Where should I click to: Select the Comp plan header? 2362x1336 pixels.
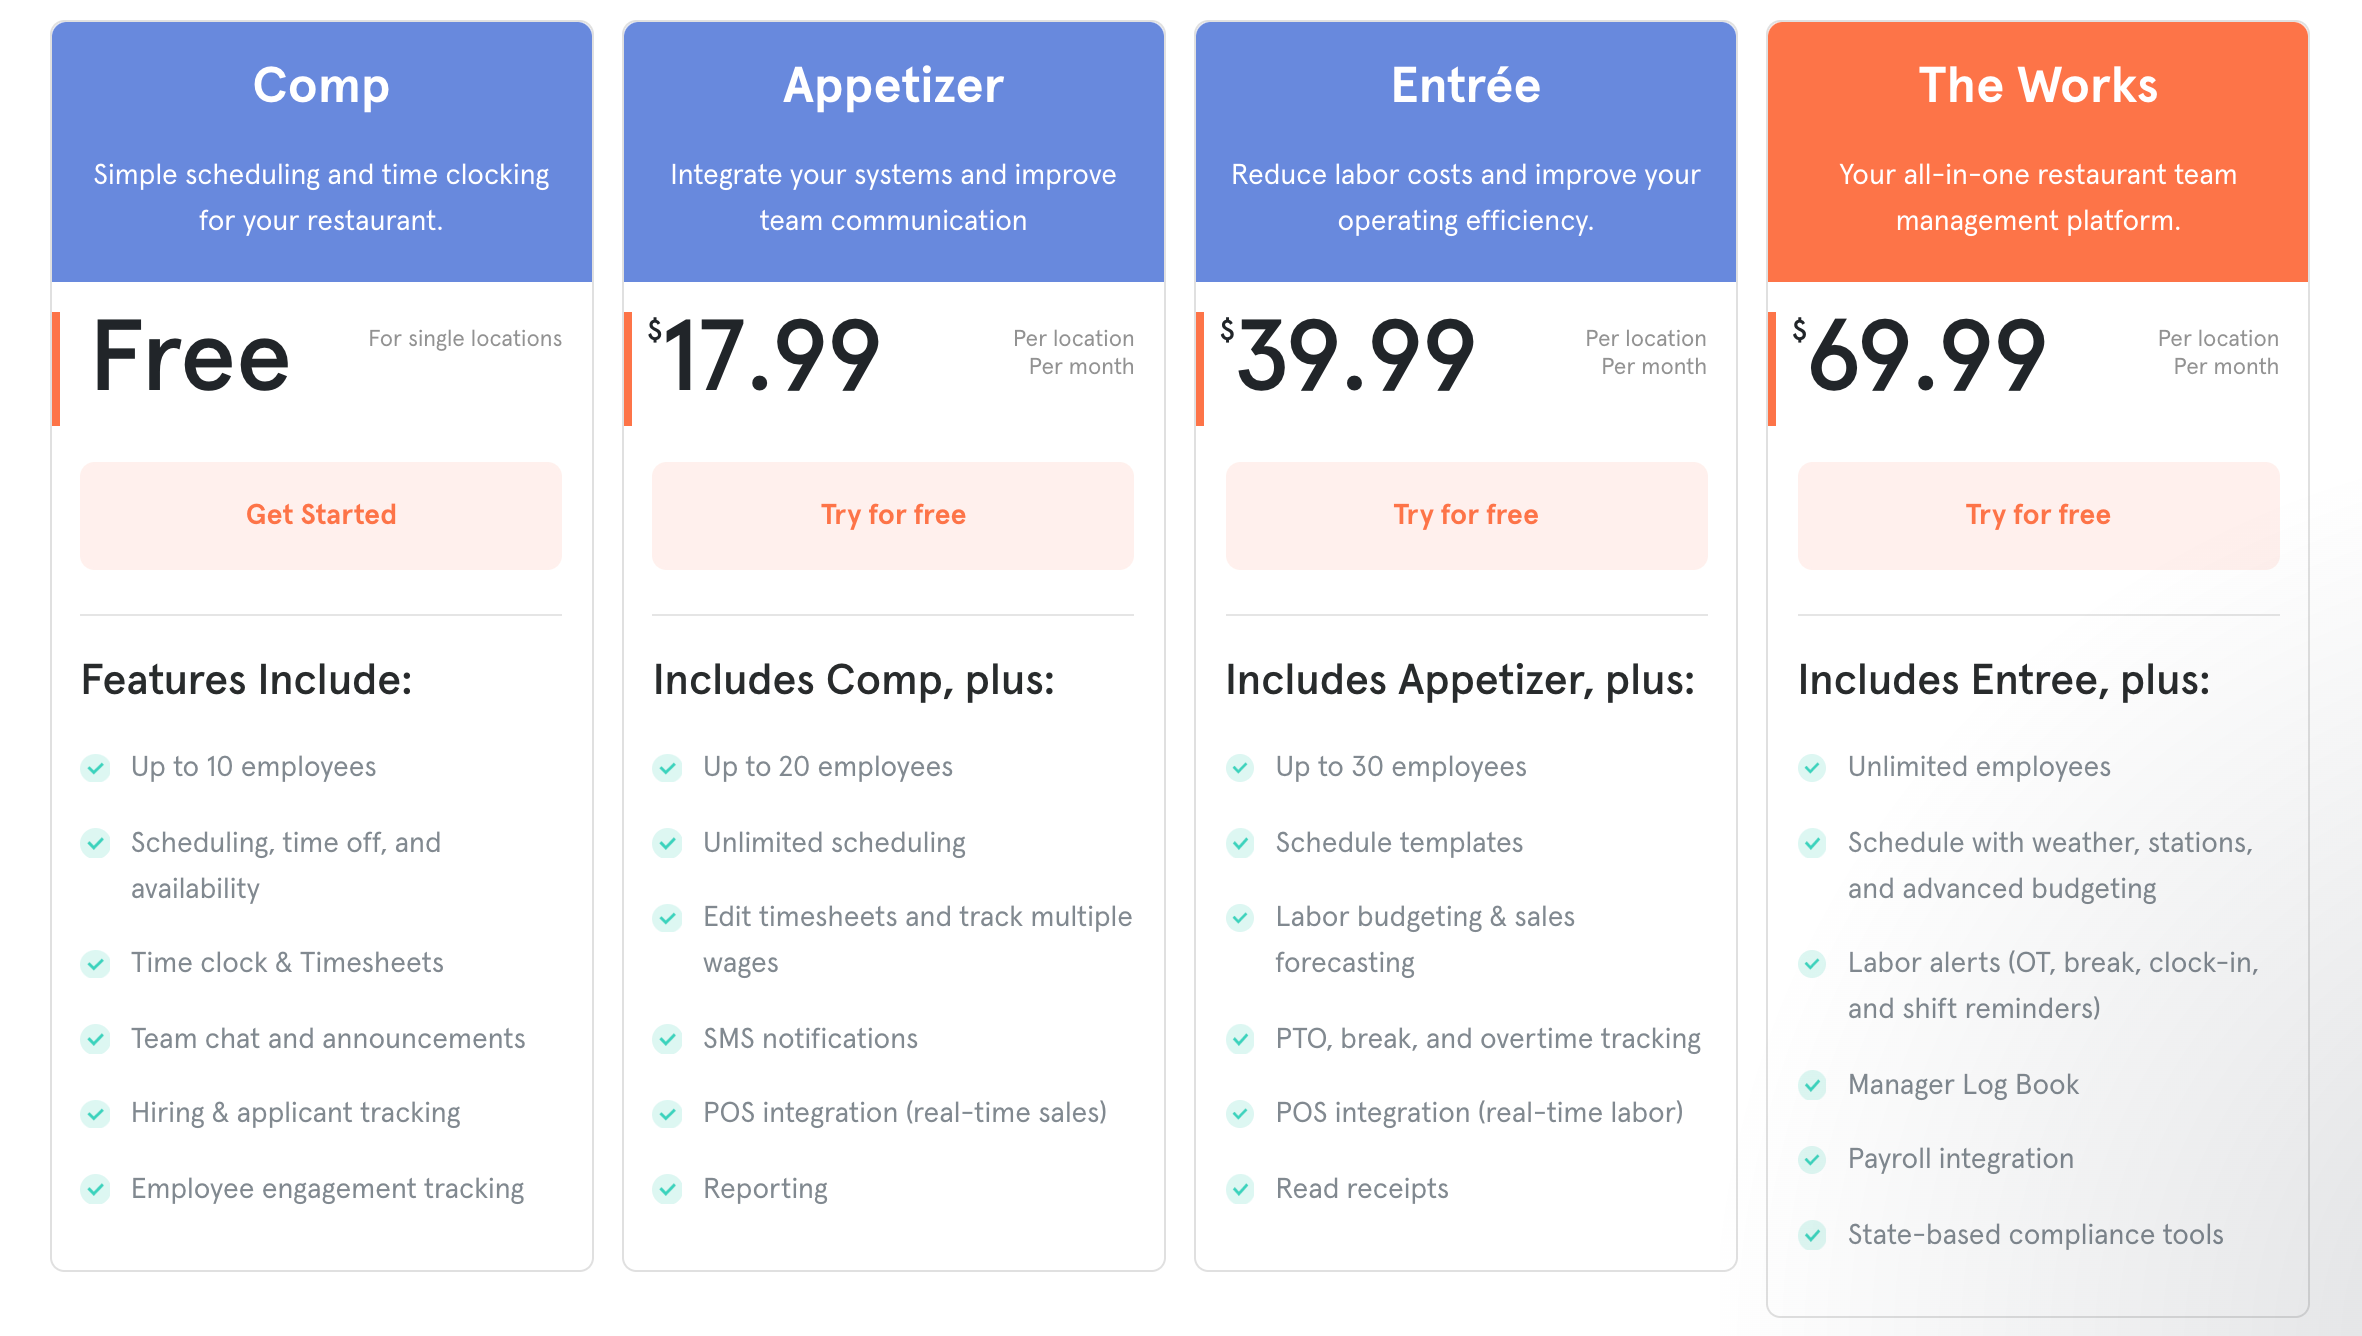(x=320, y=86)
